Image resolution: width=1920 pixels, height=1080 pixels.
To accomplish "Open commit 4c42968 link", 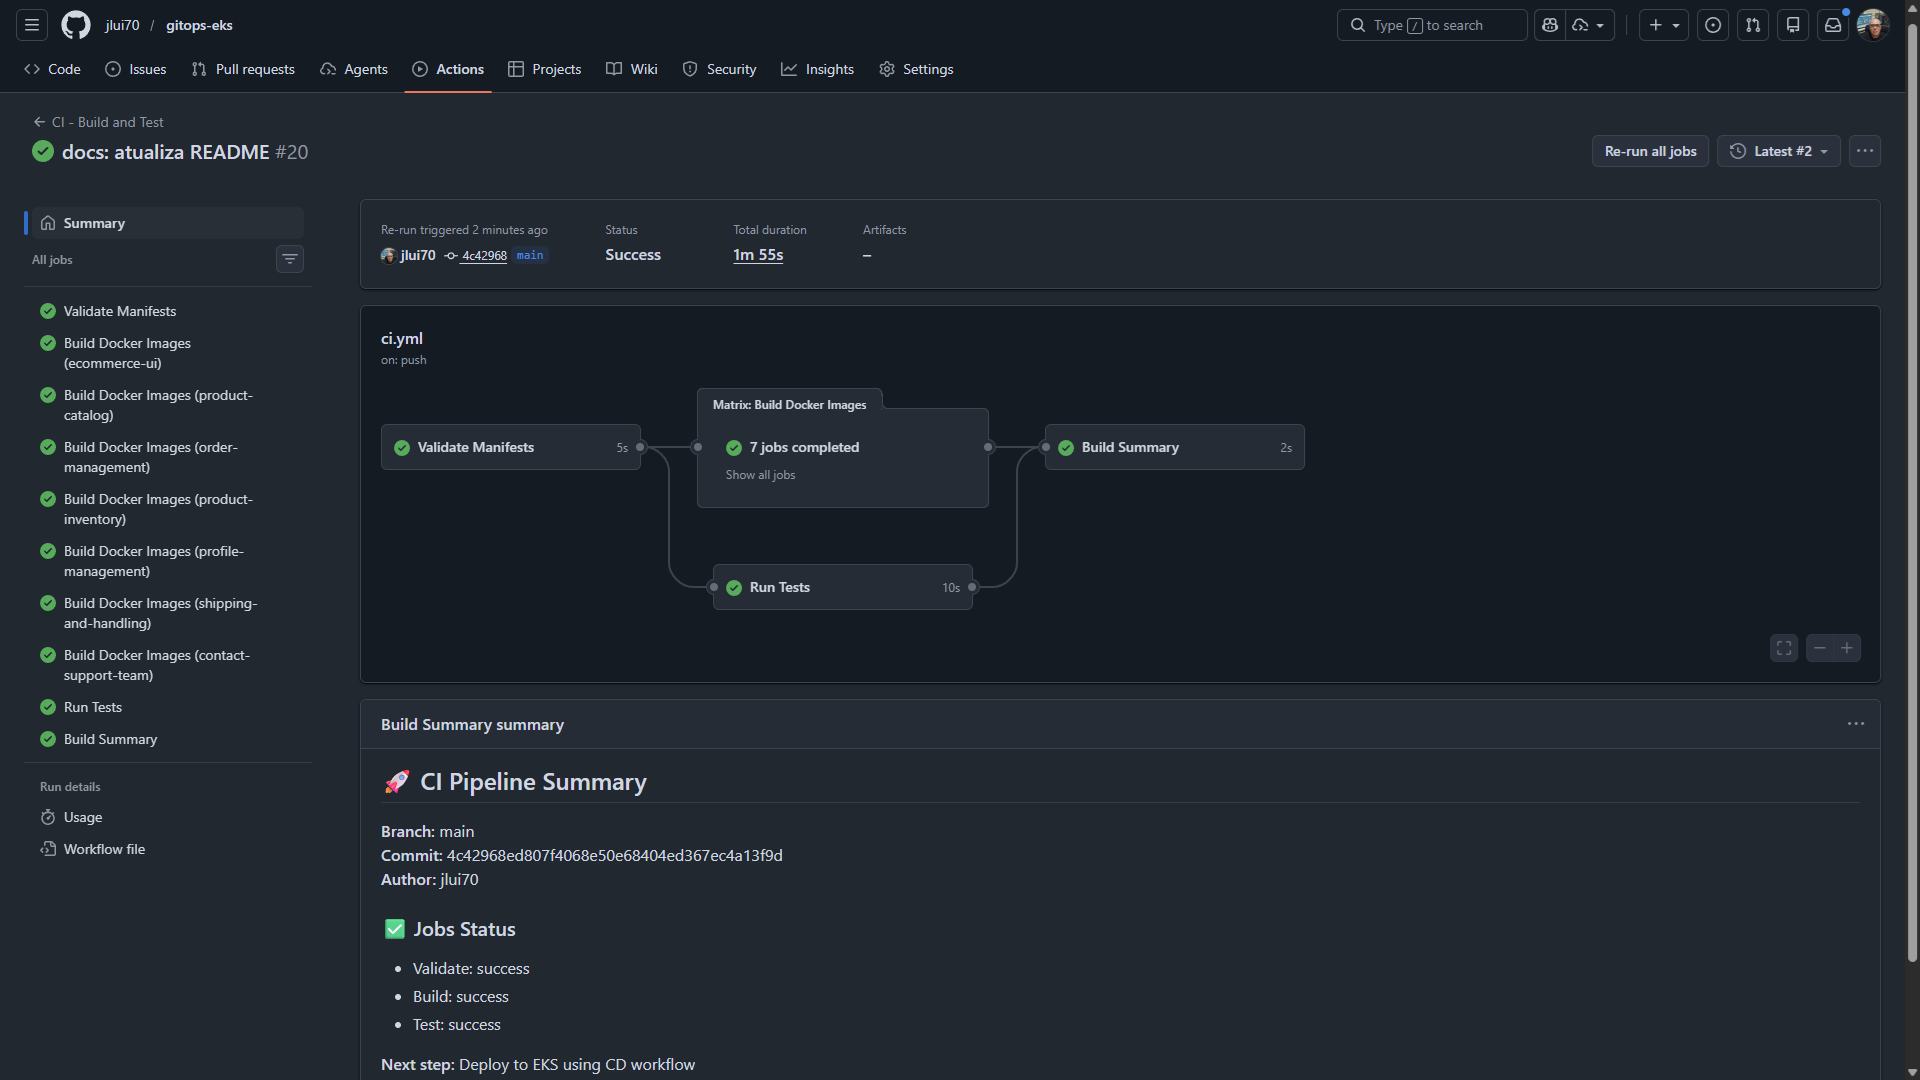I will click(484, 256).
